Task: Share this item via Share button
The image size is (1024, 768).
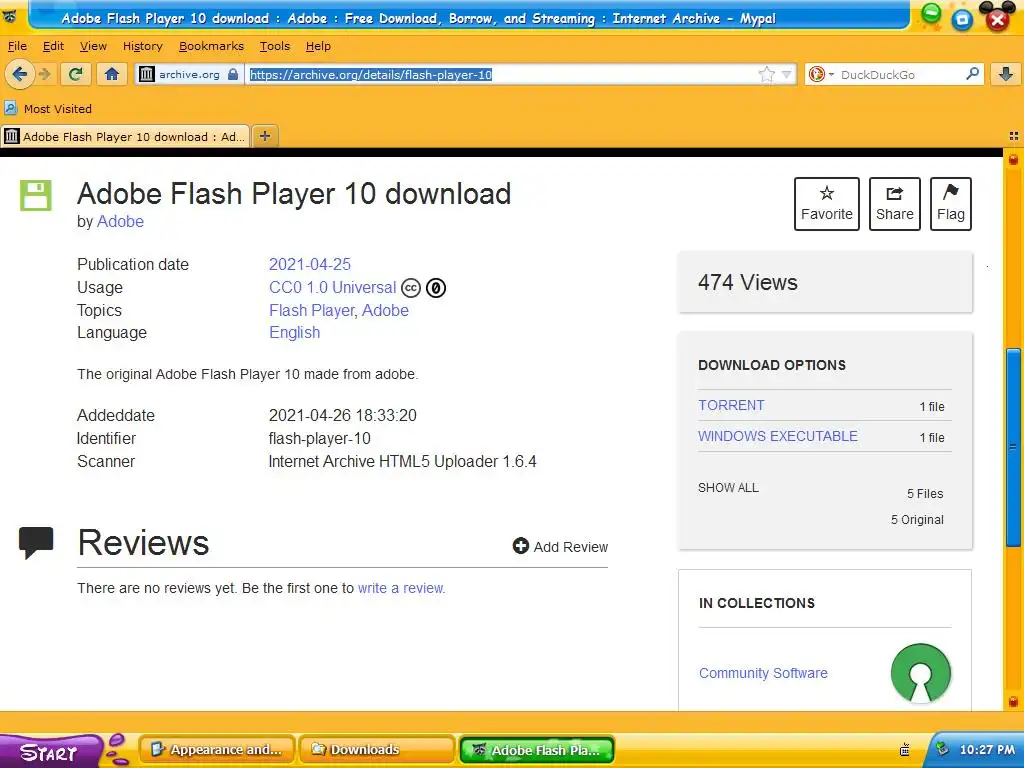Action: 894,204
